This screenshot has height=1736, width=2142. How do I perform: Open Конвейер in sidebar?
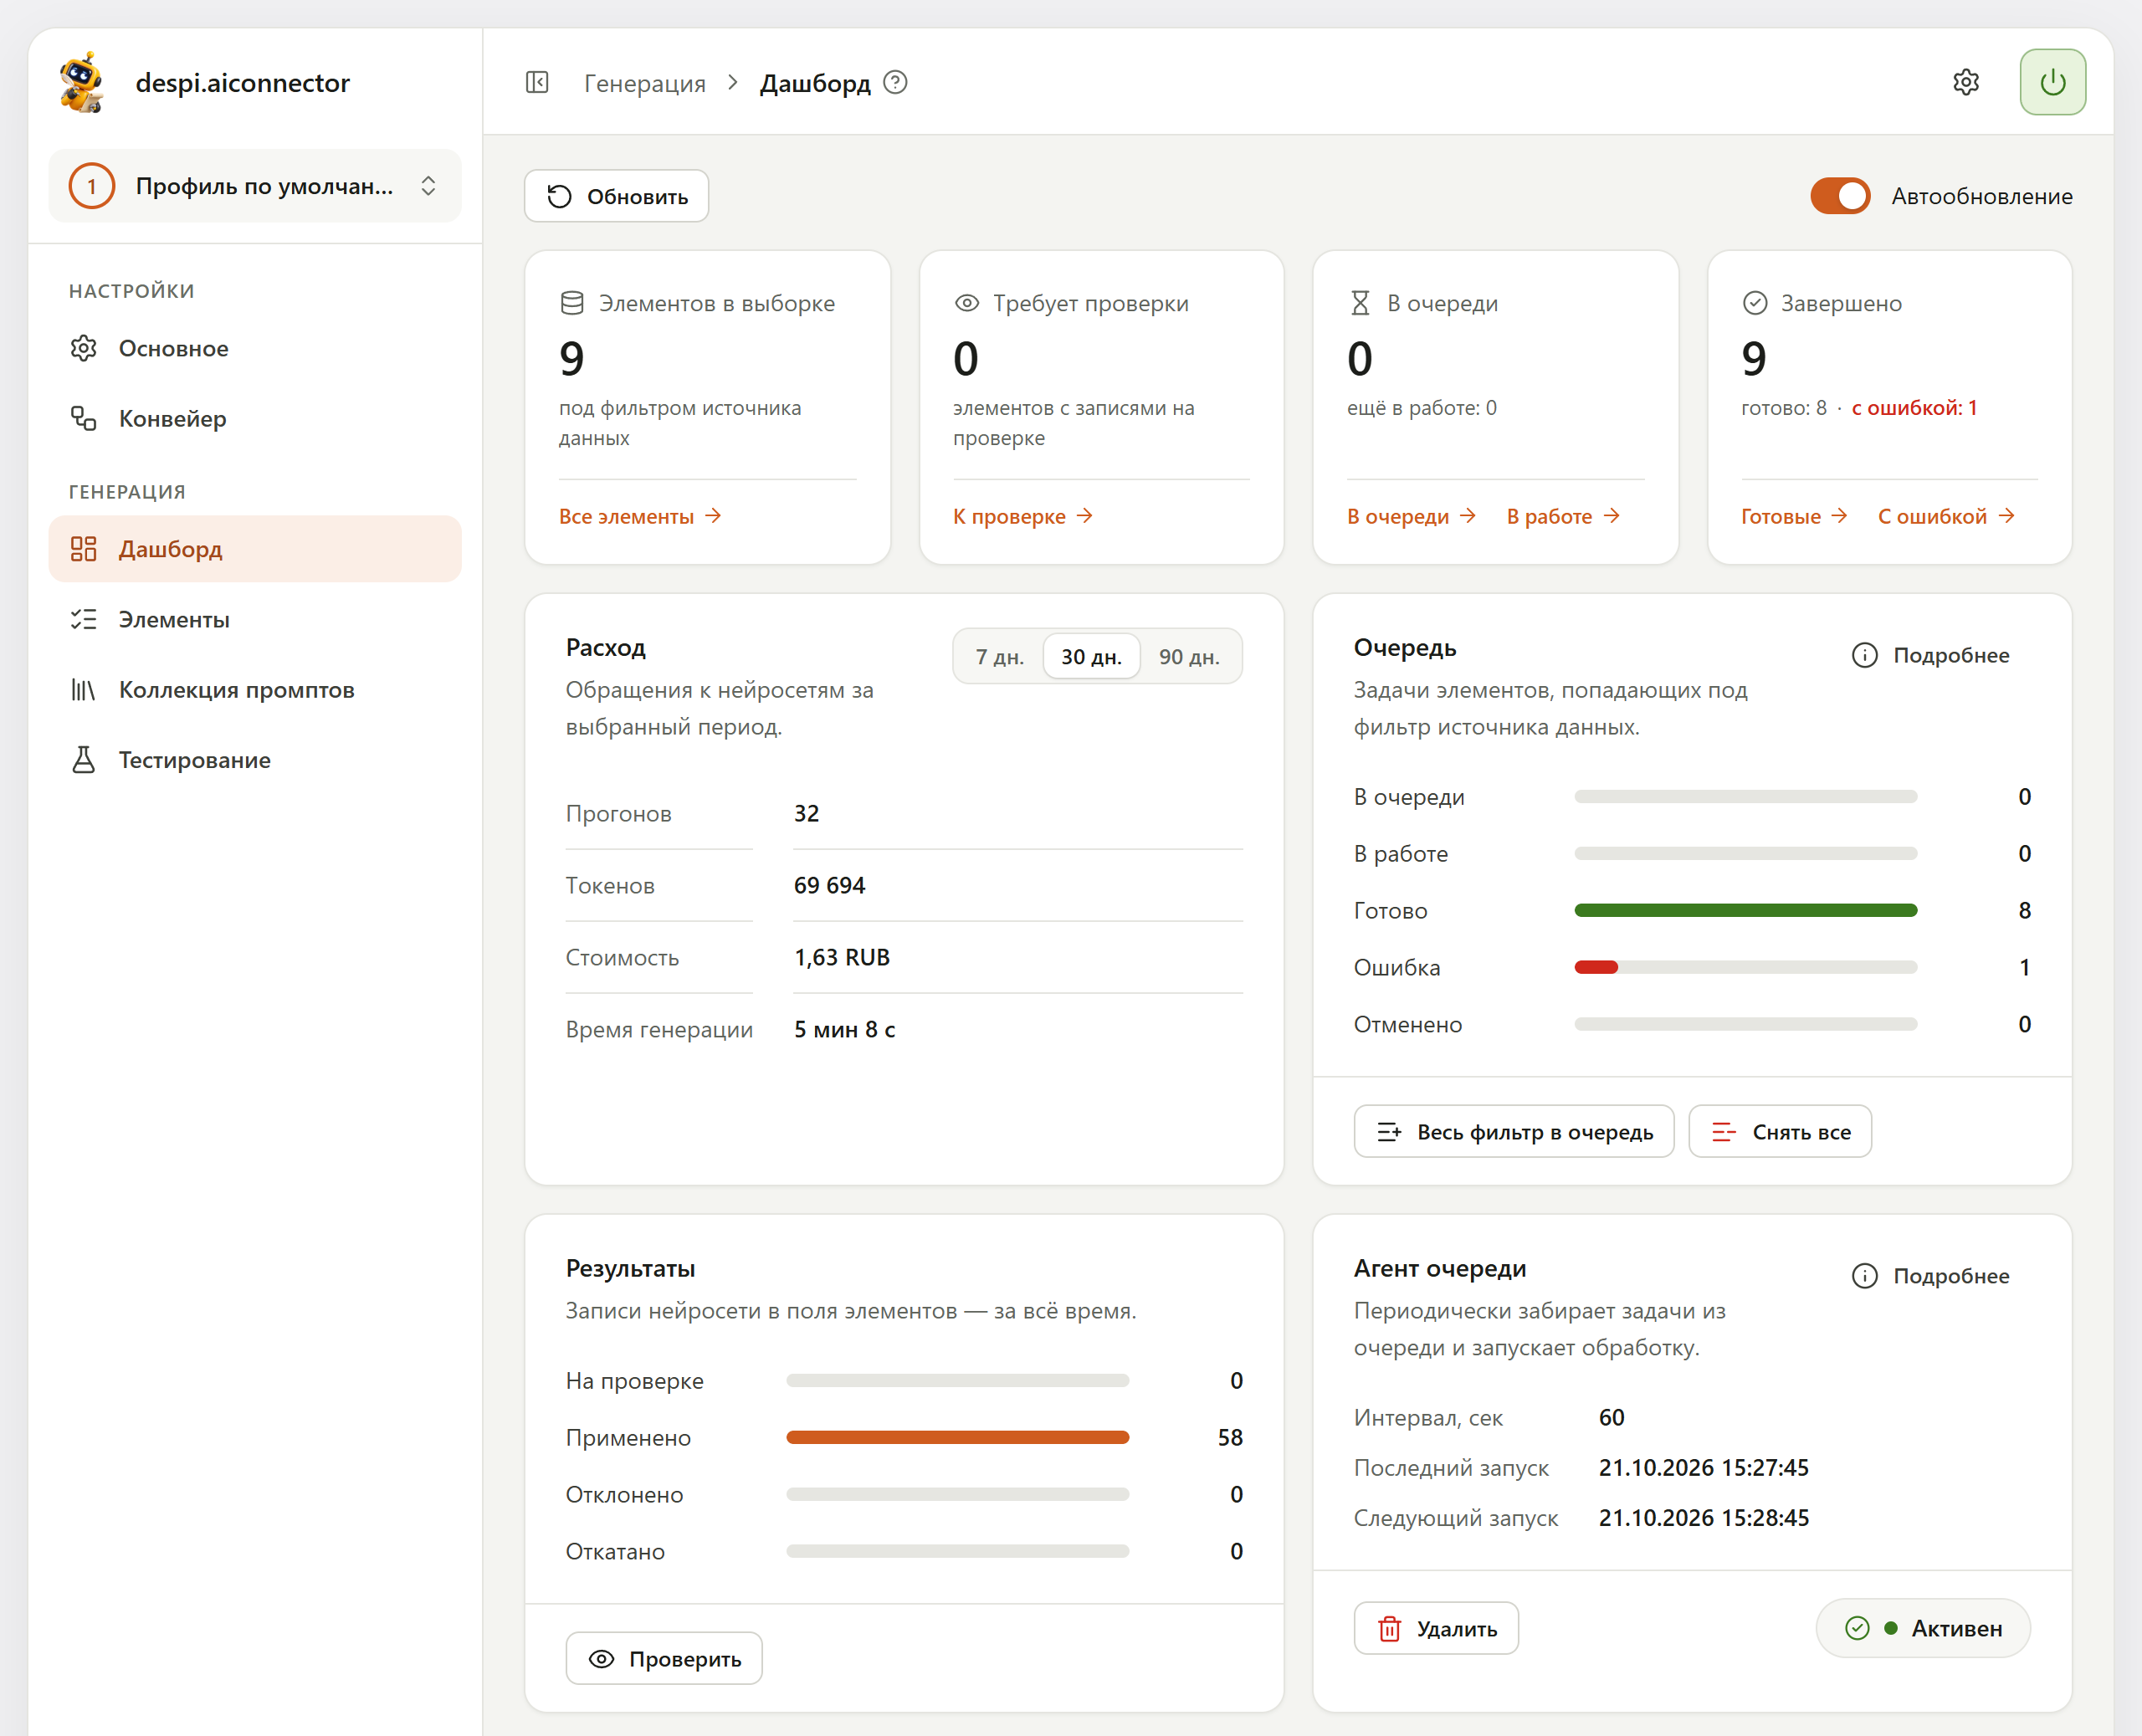click(255, 418)
